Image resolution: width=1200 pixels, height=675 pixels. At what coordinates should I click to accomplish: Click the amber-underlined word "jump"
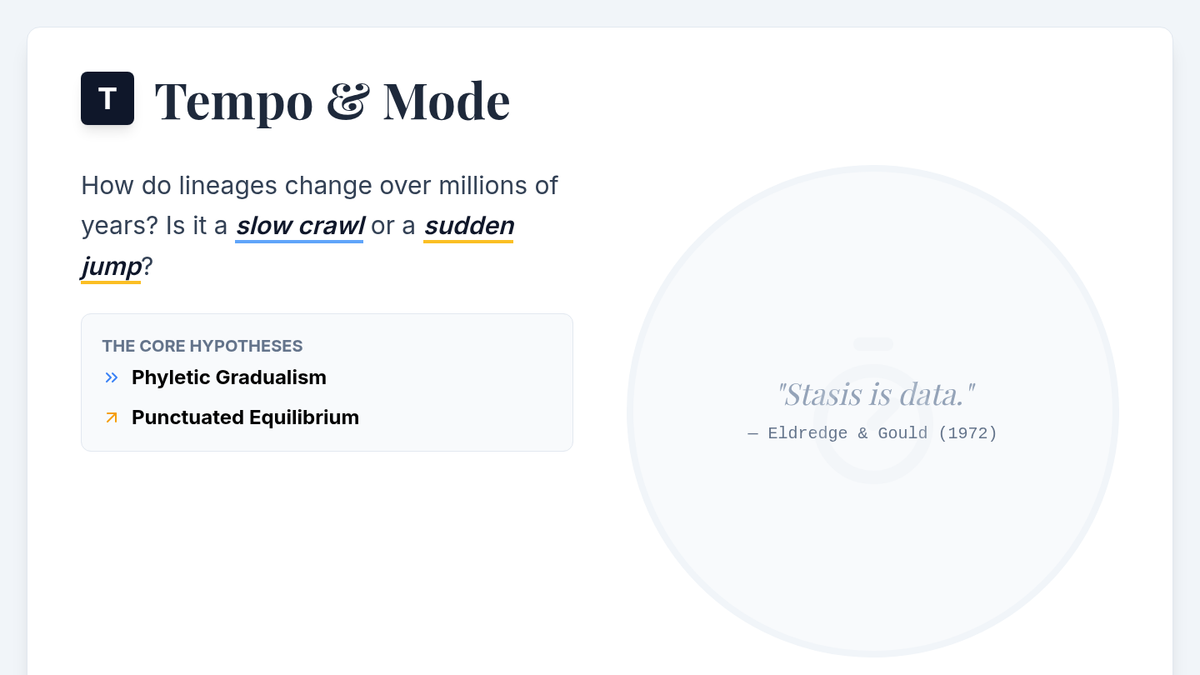(x=111, y=267)
